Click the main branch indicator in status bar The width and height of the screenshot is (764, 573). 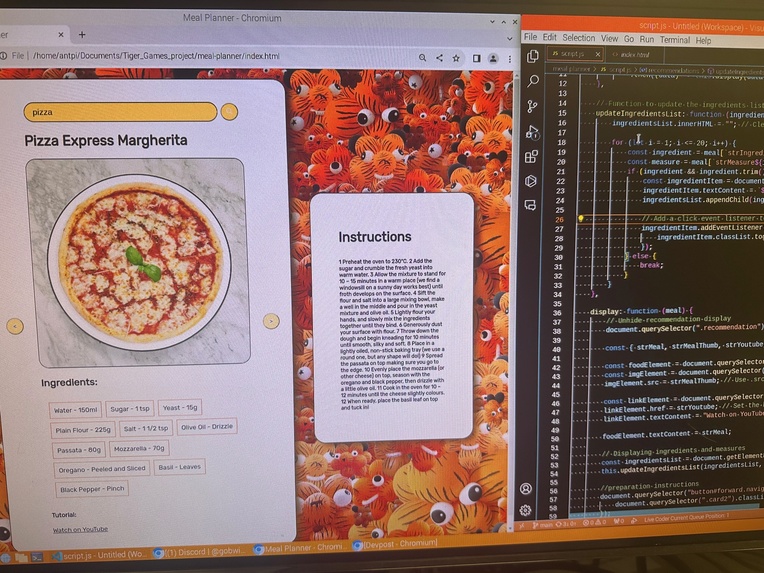[541, 525]
